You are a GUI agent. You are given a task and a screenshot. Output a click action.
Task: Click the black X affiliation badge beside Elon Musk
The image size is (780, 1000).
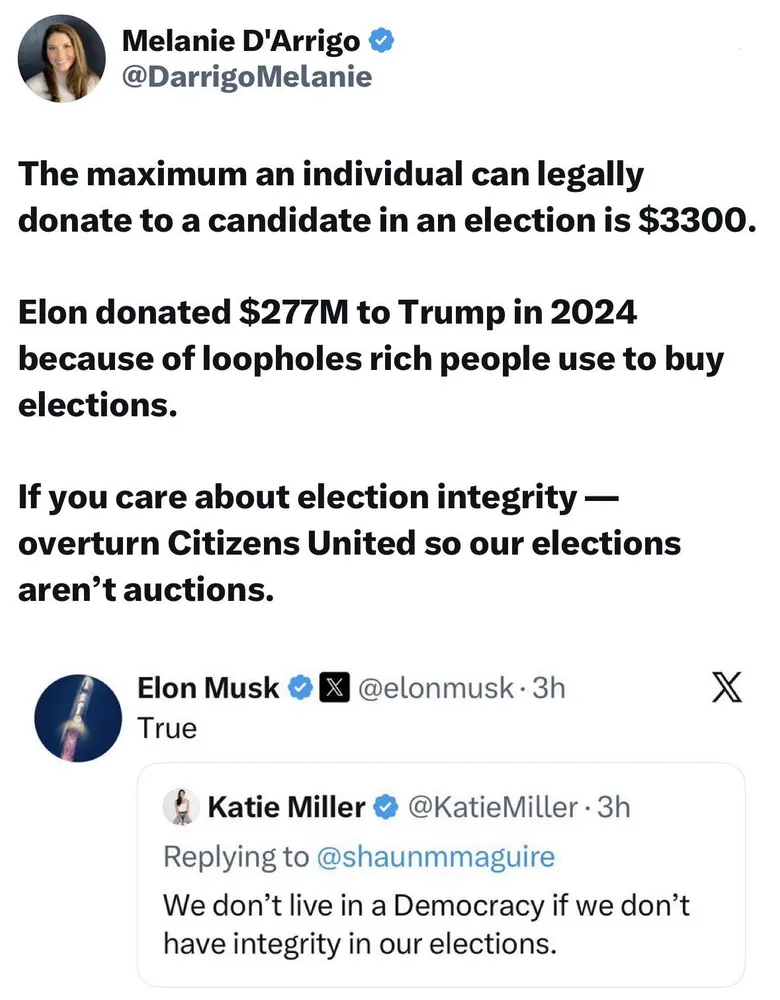coord(332,687)
